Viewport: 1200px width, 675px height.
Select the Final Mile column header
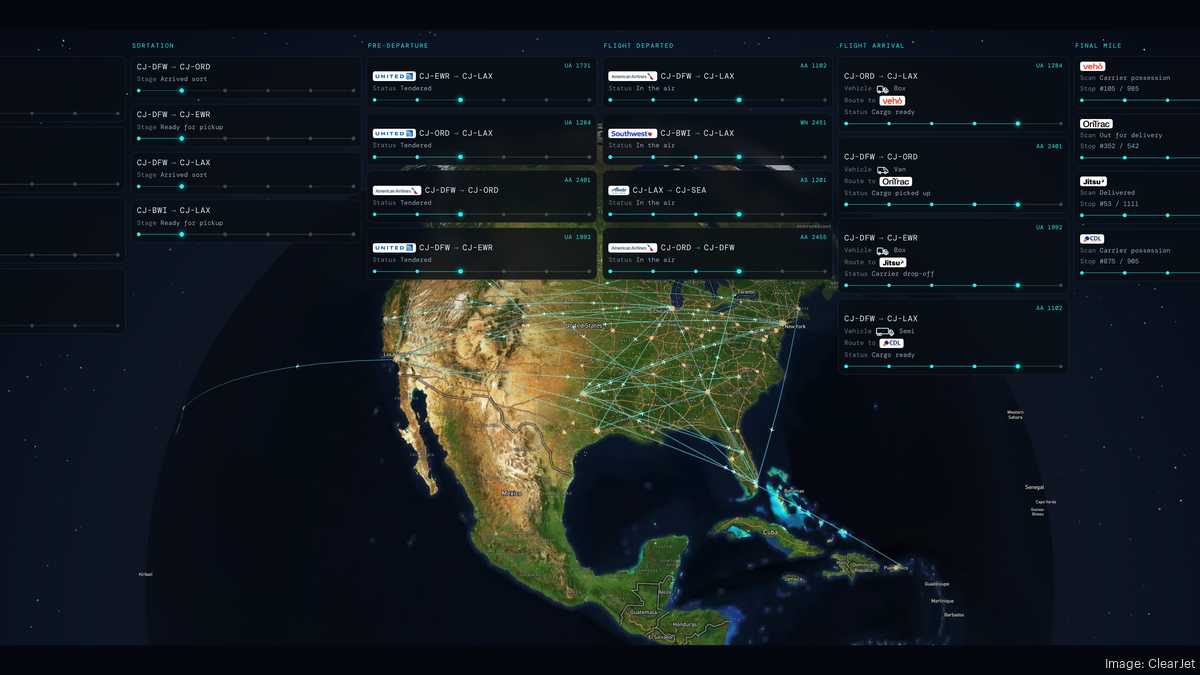click(x=1099, y=45)
